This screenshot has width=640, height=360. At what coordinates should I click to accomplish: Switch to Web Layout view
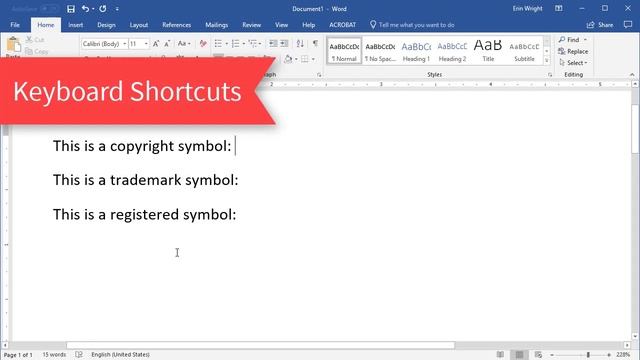click(538, 355)
